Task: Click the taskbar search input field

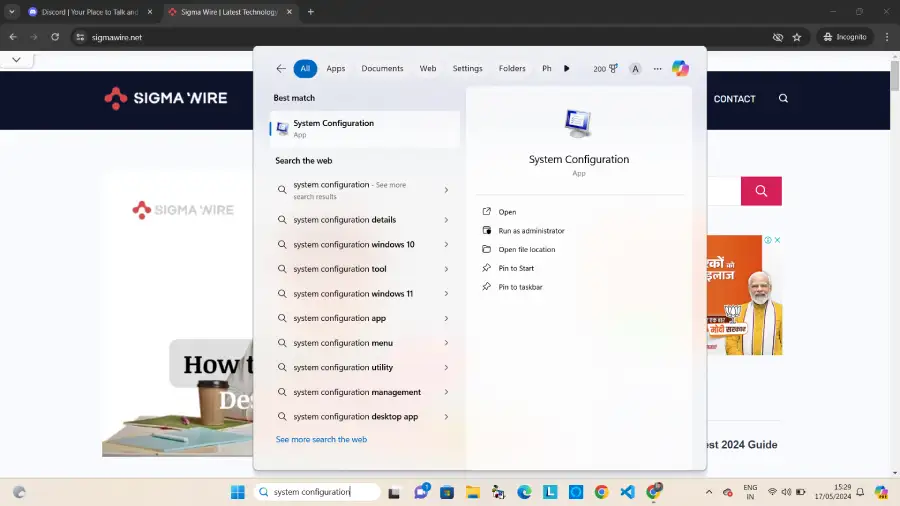Action: click(x=317, y=492)
